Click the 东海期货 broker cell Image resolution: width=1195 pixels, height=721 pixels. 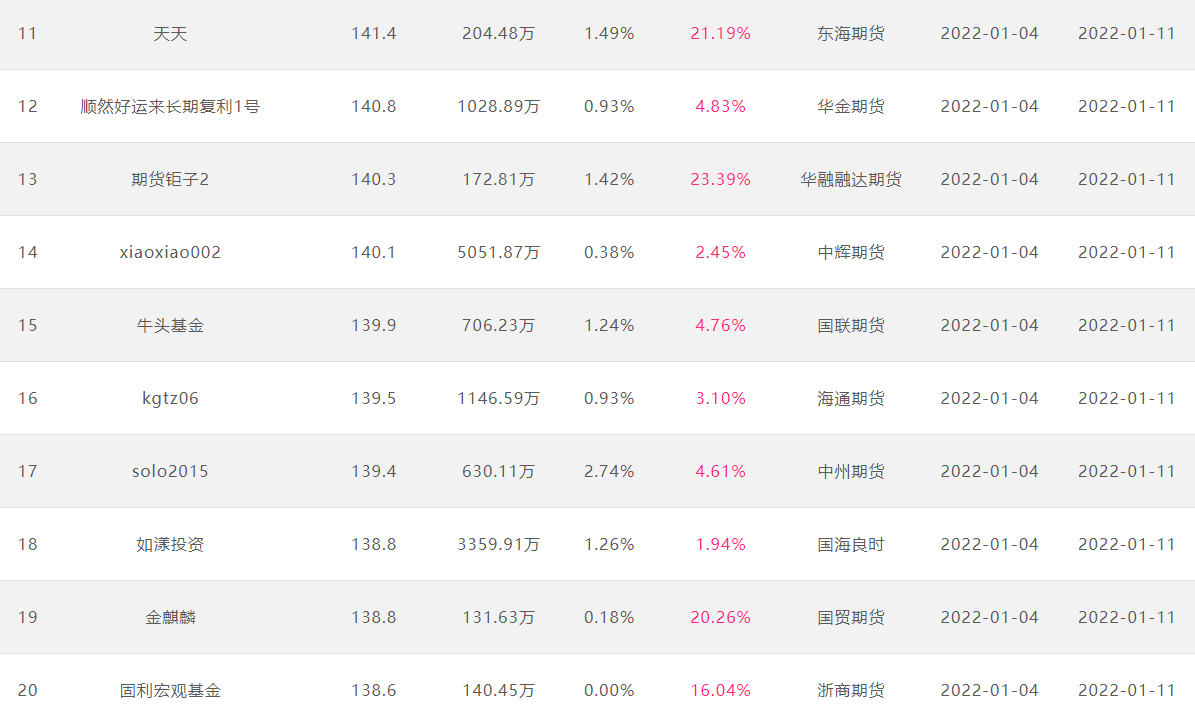tap(851, 34)
